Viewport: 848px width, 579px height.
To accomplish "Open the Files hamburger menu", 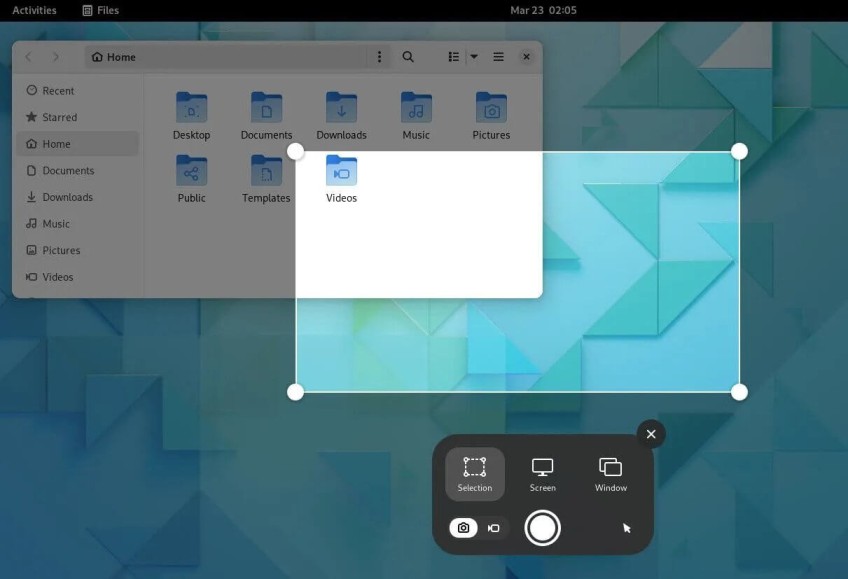I will [x=498, y=57].
